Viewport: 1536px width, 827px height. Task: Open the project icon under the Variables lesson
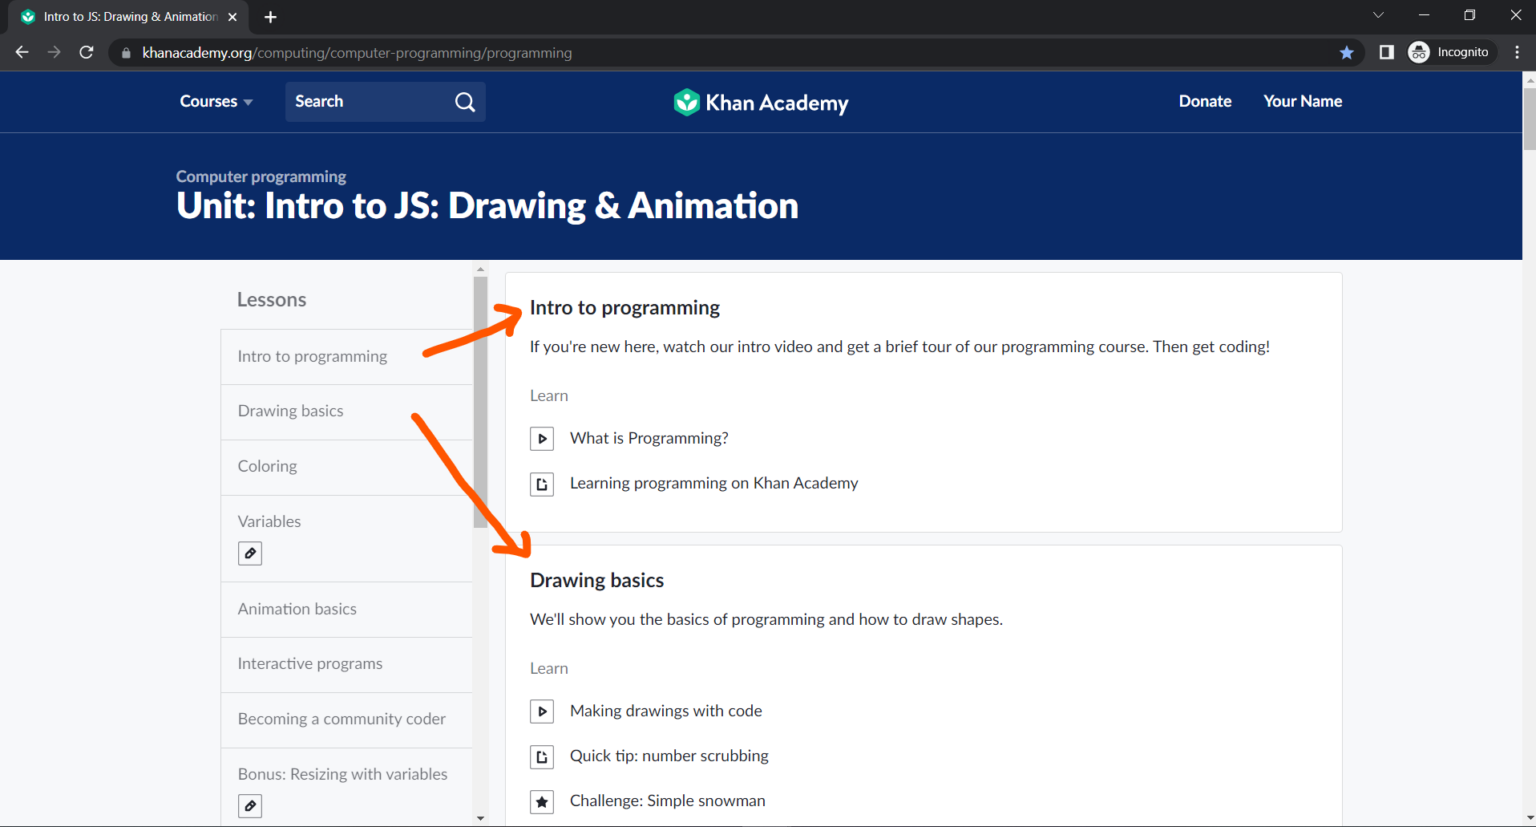[250, 553]
